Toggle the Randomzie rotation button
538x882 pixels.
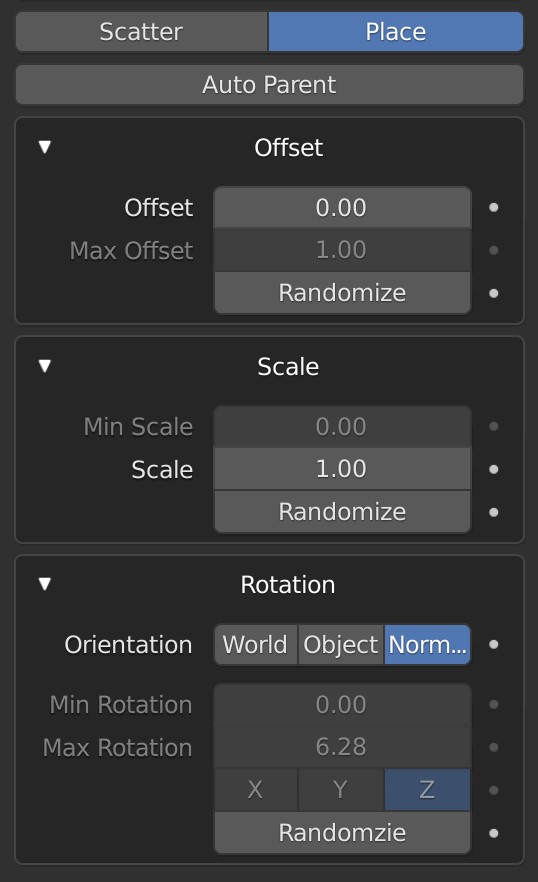342,833
